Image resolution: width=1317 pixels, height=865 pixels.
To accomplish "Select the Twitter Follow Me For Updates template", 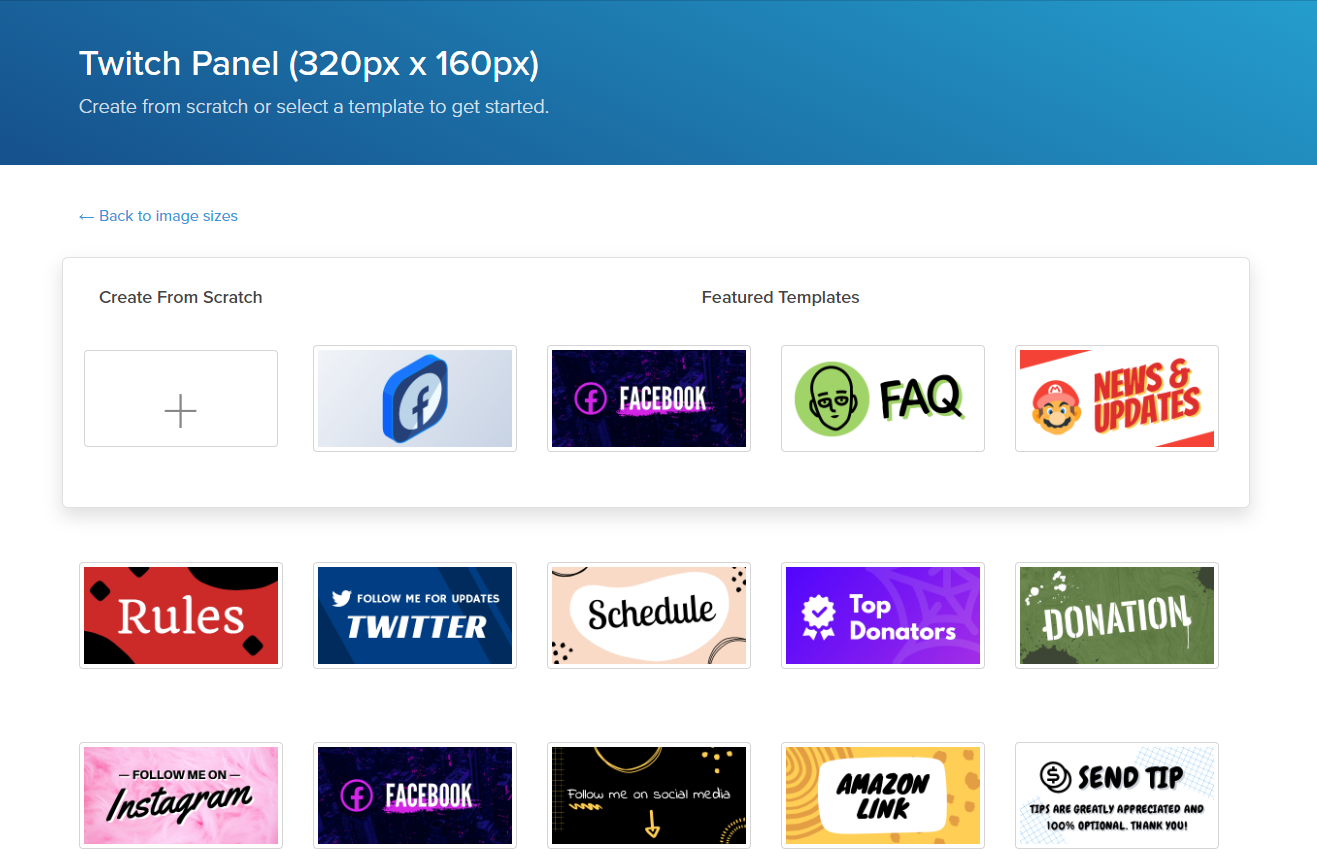I will (414, 615).
